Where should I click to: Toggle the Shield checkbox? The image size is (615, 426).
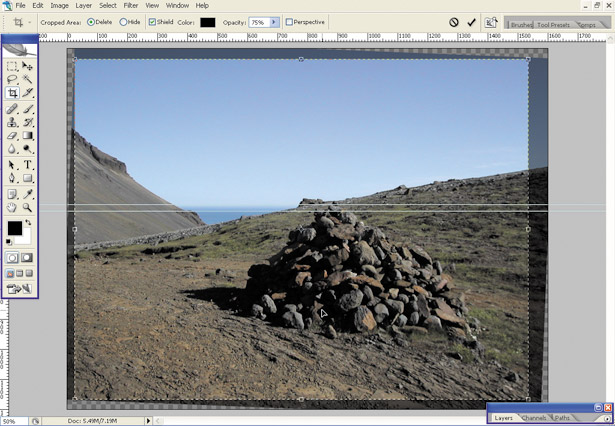152,22
